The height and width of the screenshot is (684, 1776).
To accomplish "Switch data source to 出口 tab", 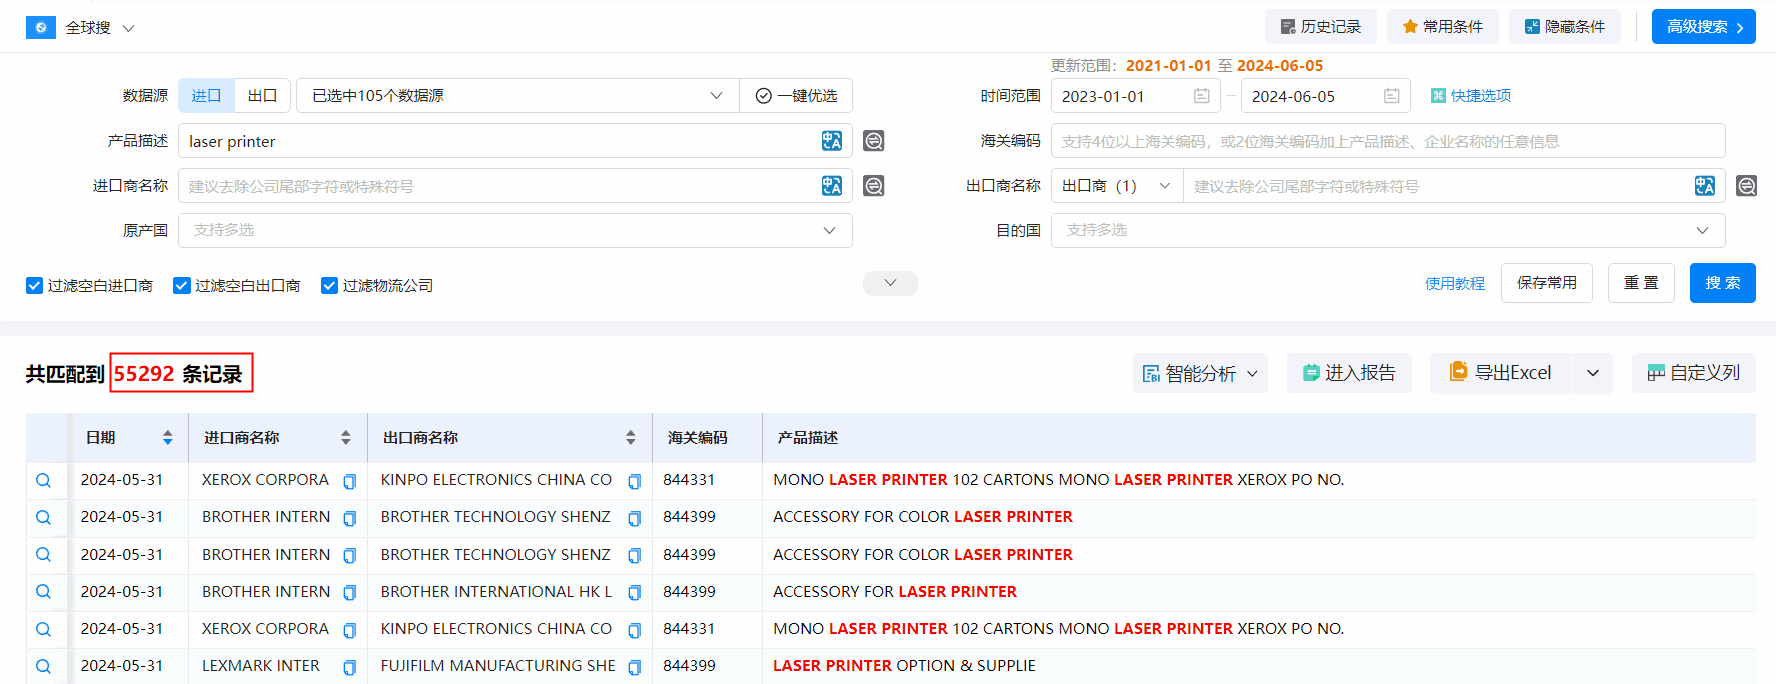I will pyautogui.click(x=262, y=96).
